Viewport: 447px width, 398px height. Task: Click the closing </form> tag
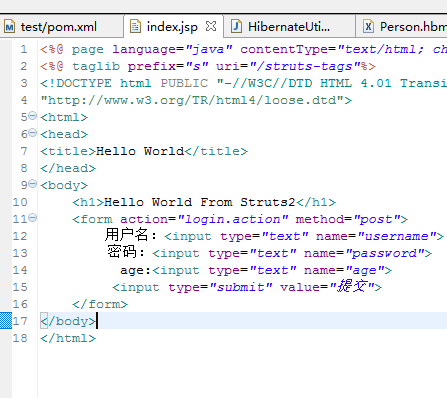(100, 304)
